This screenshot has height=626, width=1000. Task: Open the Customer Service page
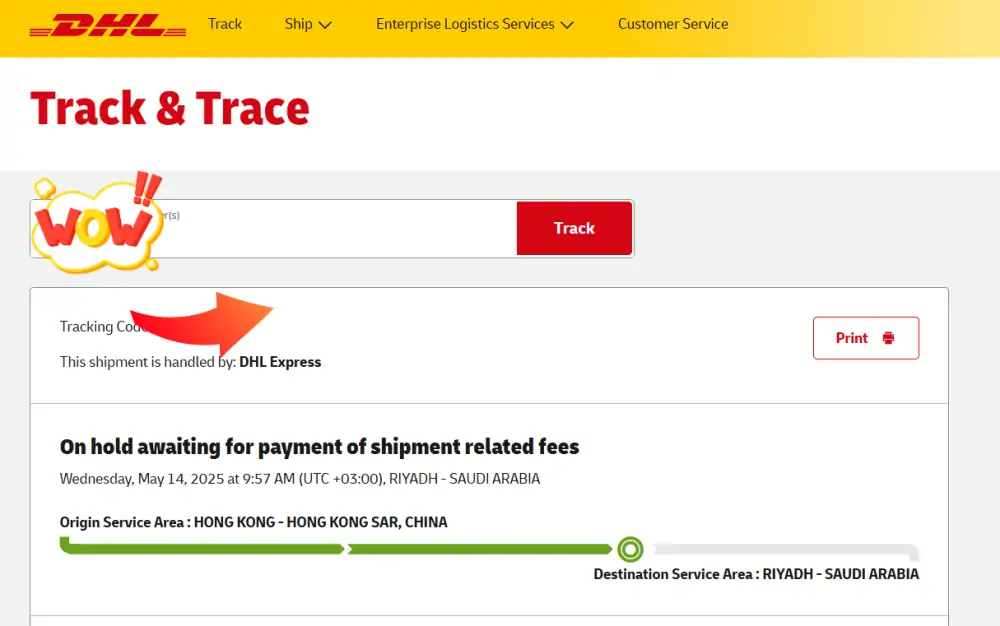click(673, 24)
